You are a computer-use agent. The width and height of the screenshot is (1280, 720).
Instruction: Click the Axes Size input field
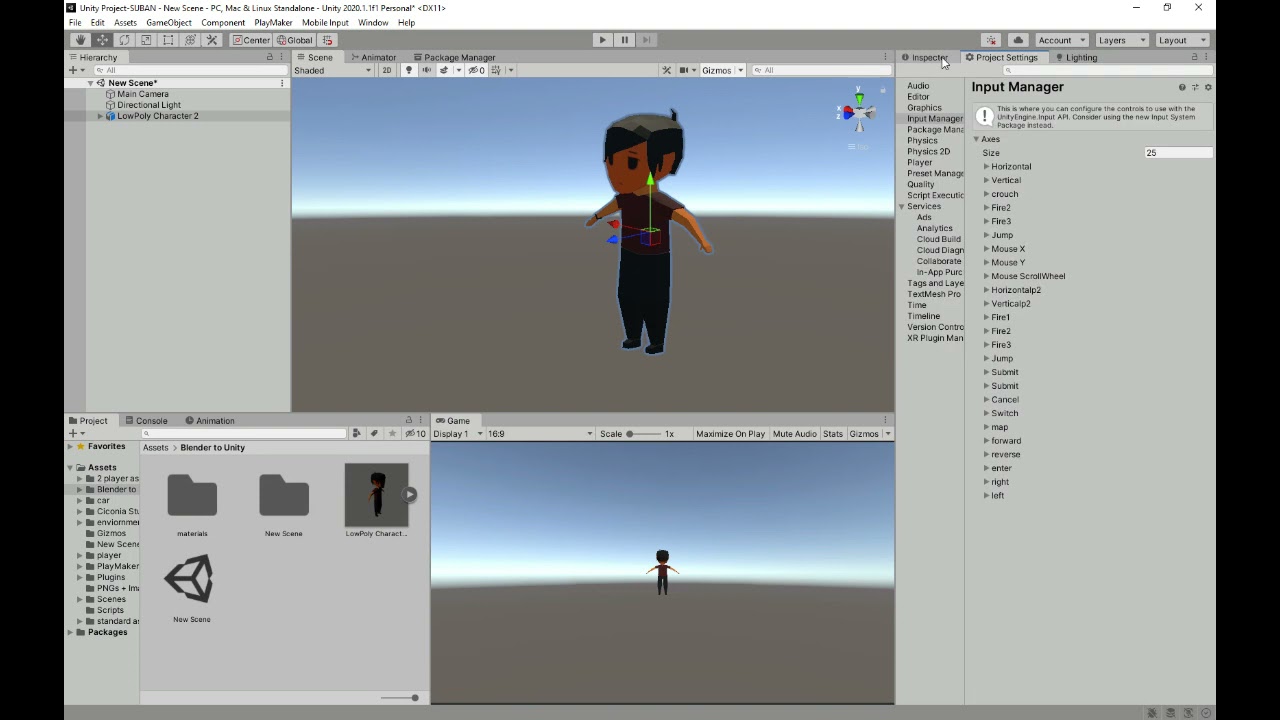coord(1178,153)
